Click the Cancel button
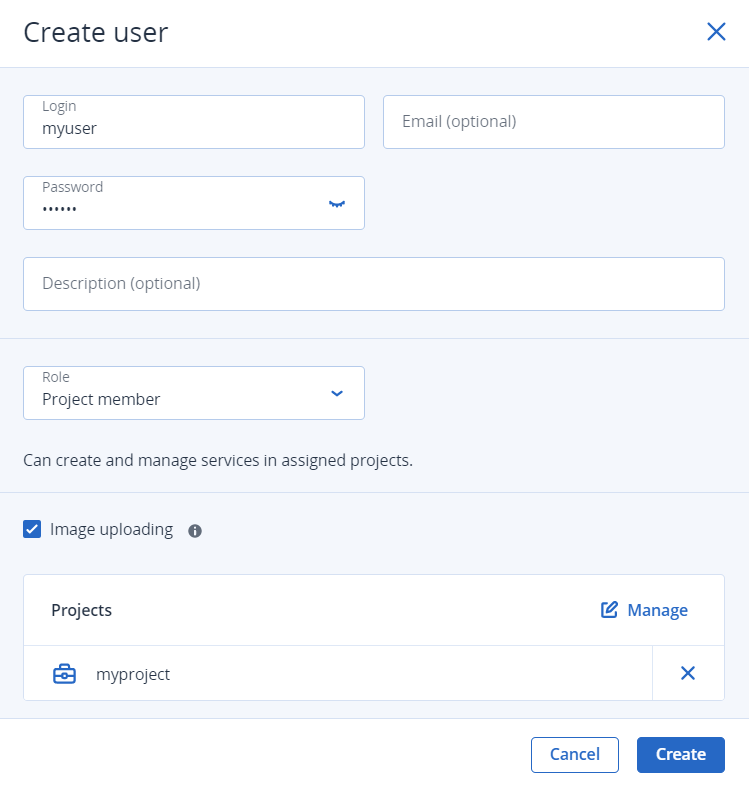The width and height of the screenshot is (749, 786). tap(575, 754)
